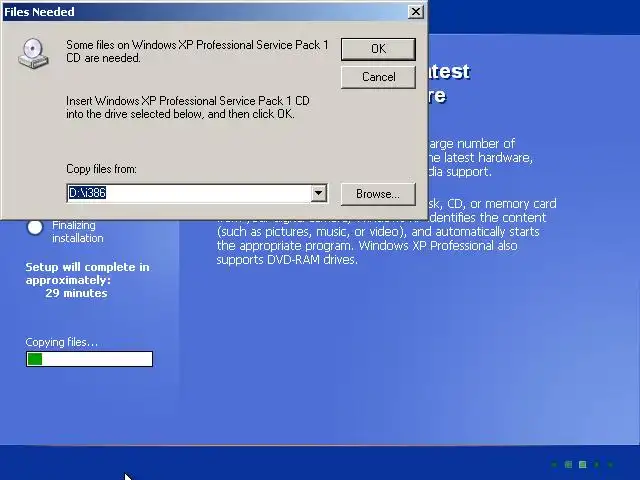
Task: Click 'supports DVD-RAM drives.' text in setup background
Action: (x=287, y=260)
